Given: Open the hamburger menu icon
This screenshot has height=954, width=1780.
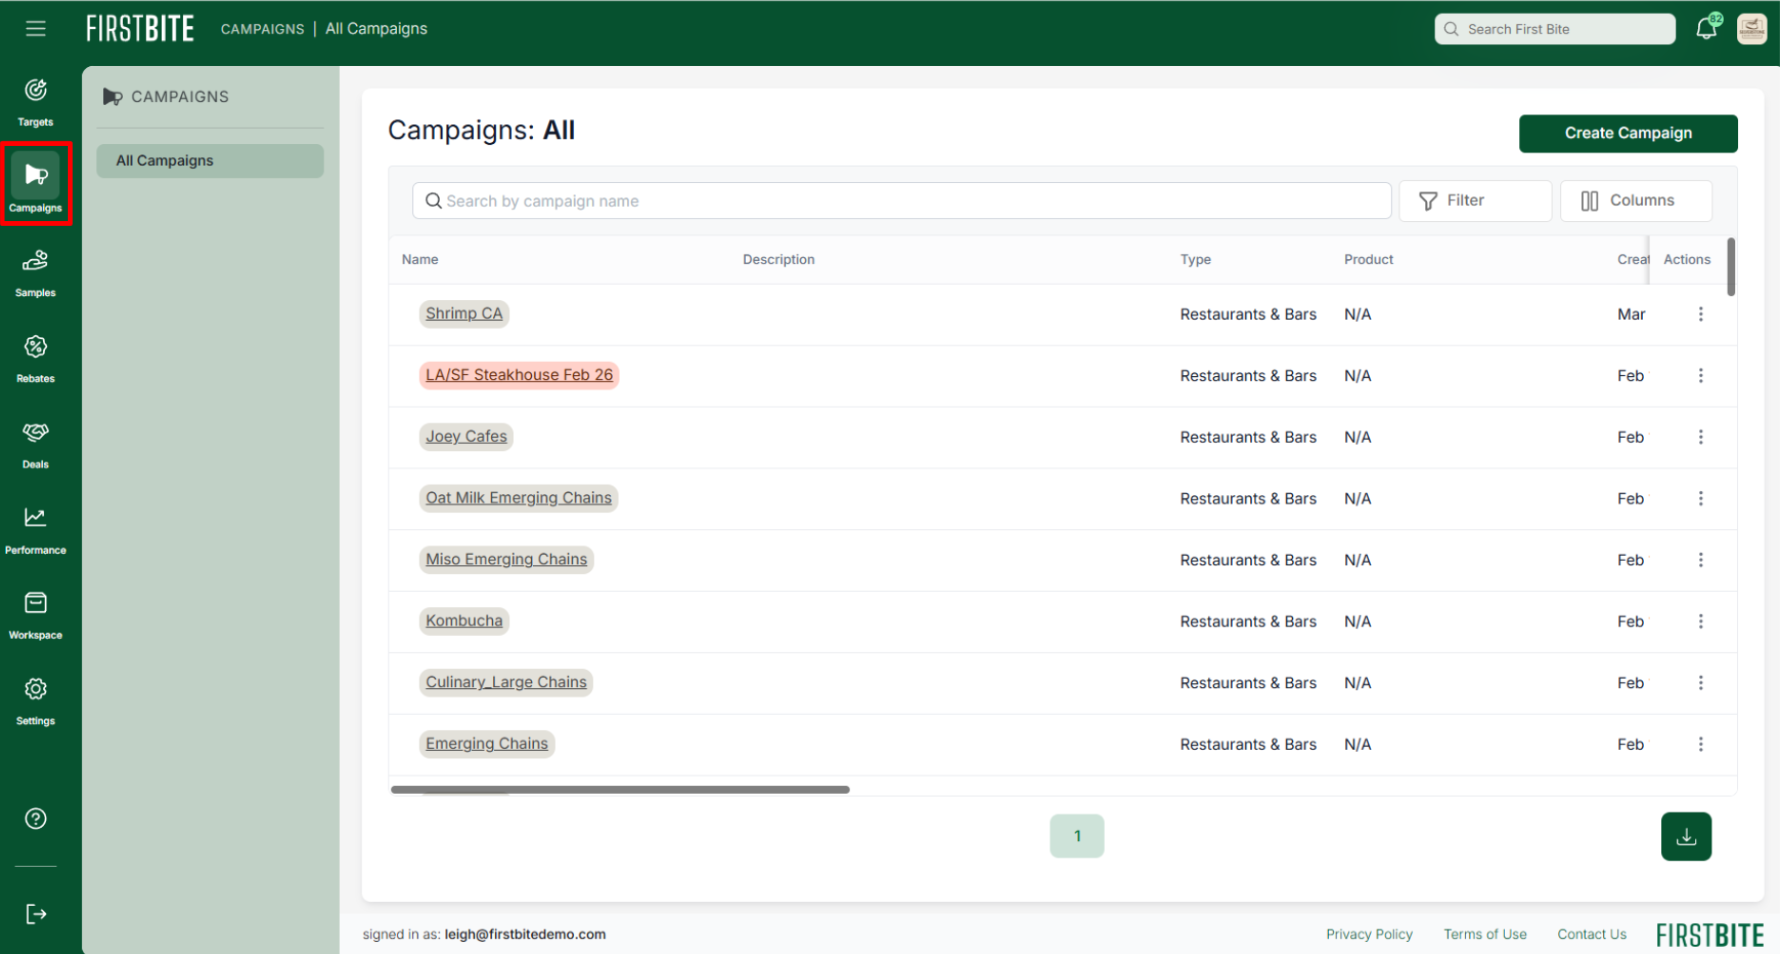Looking at the screenshot, I should (36, 29).
